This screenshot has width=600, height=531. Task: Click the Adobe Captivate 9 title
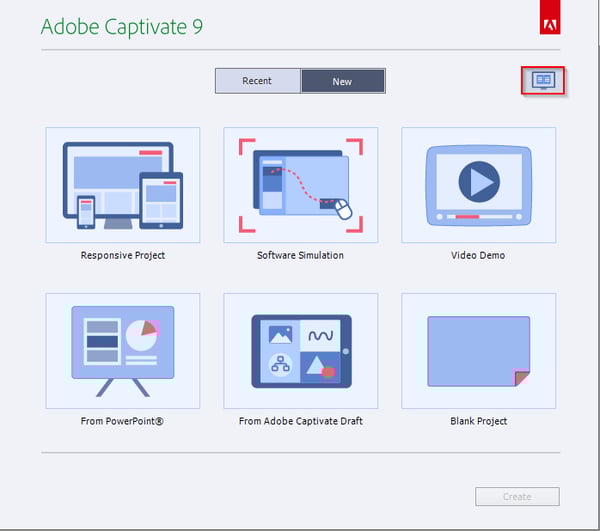point(122,27)
